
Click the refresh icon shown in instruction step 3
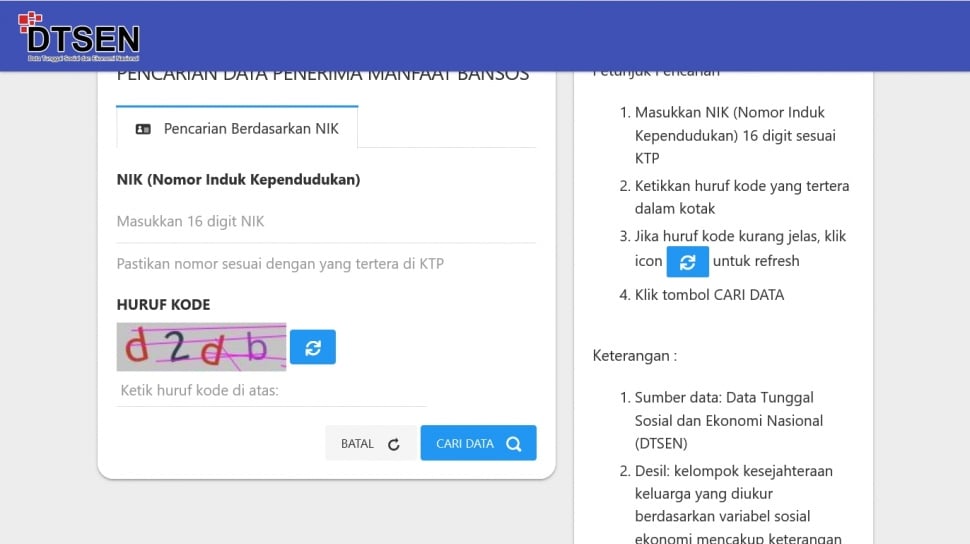[687, 262]
